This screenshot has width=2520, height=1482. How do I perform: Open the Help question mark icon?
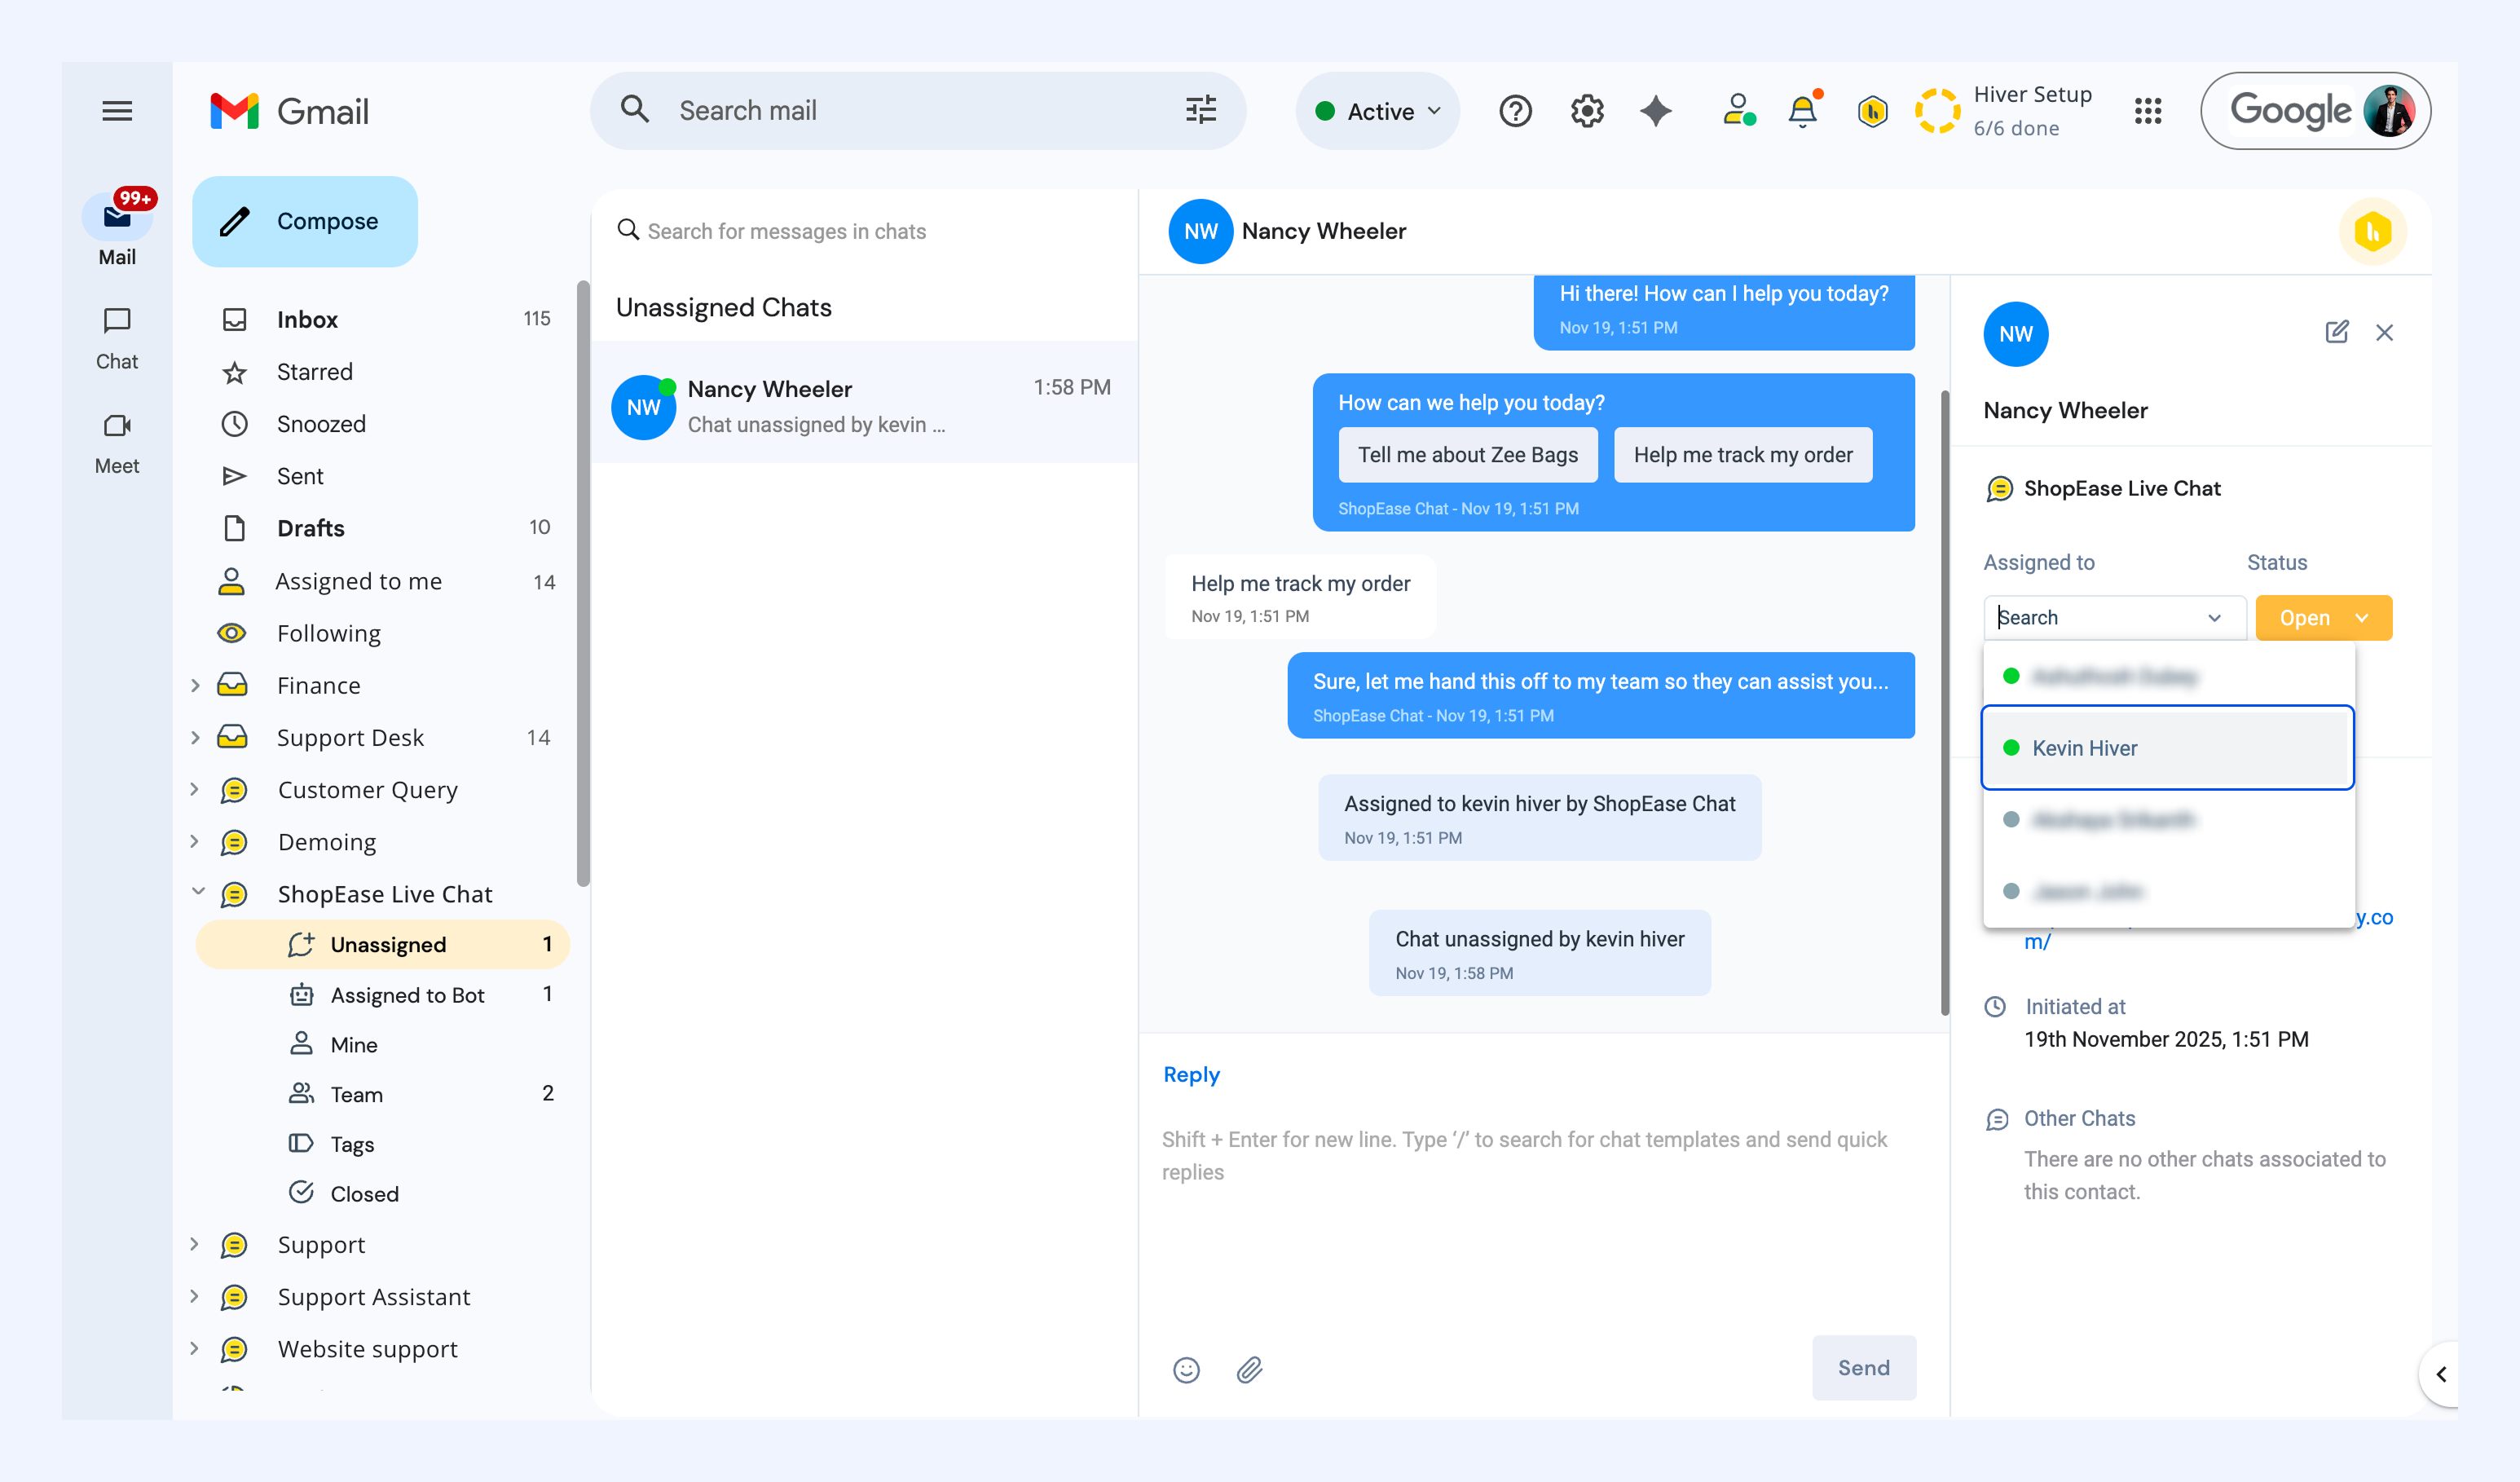[x=1515, y=111]
